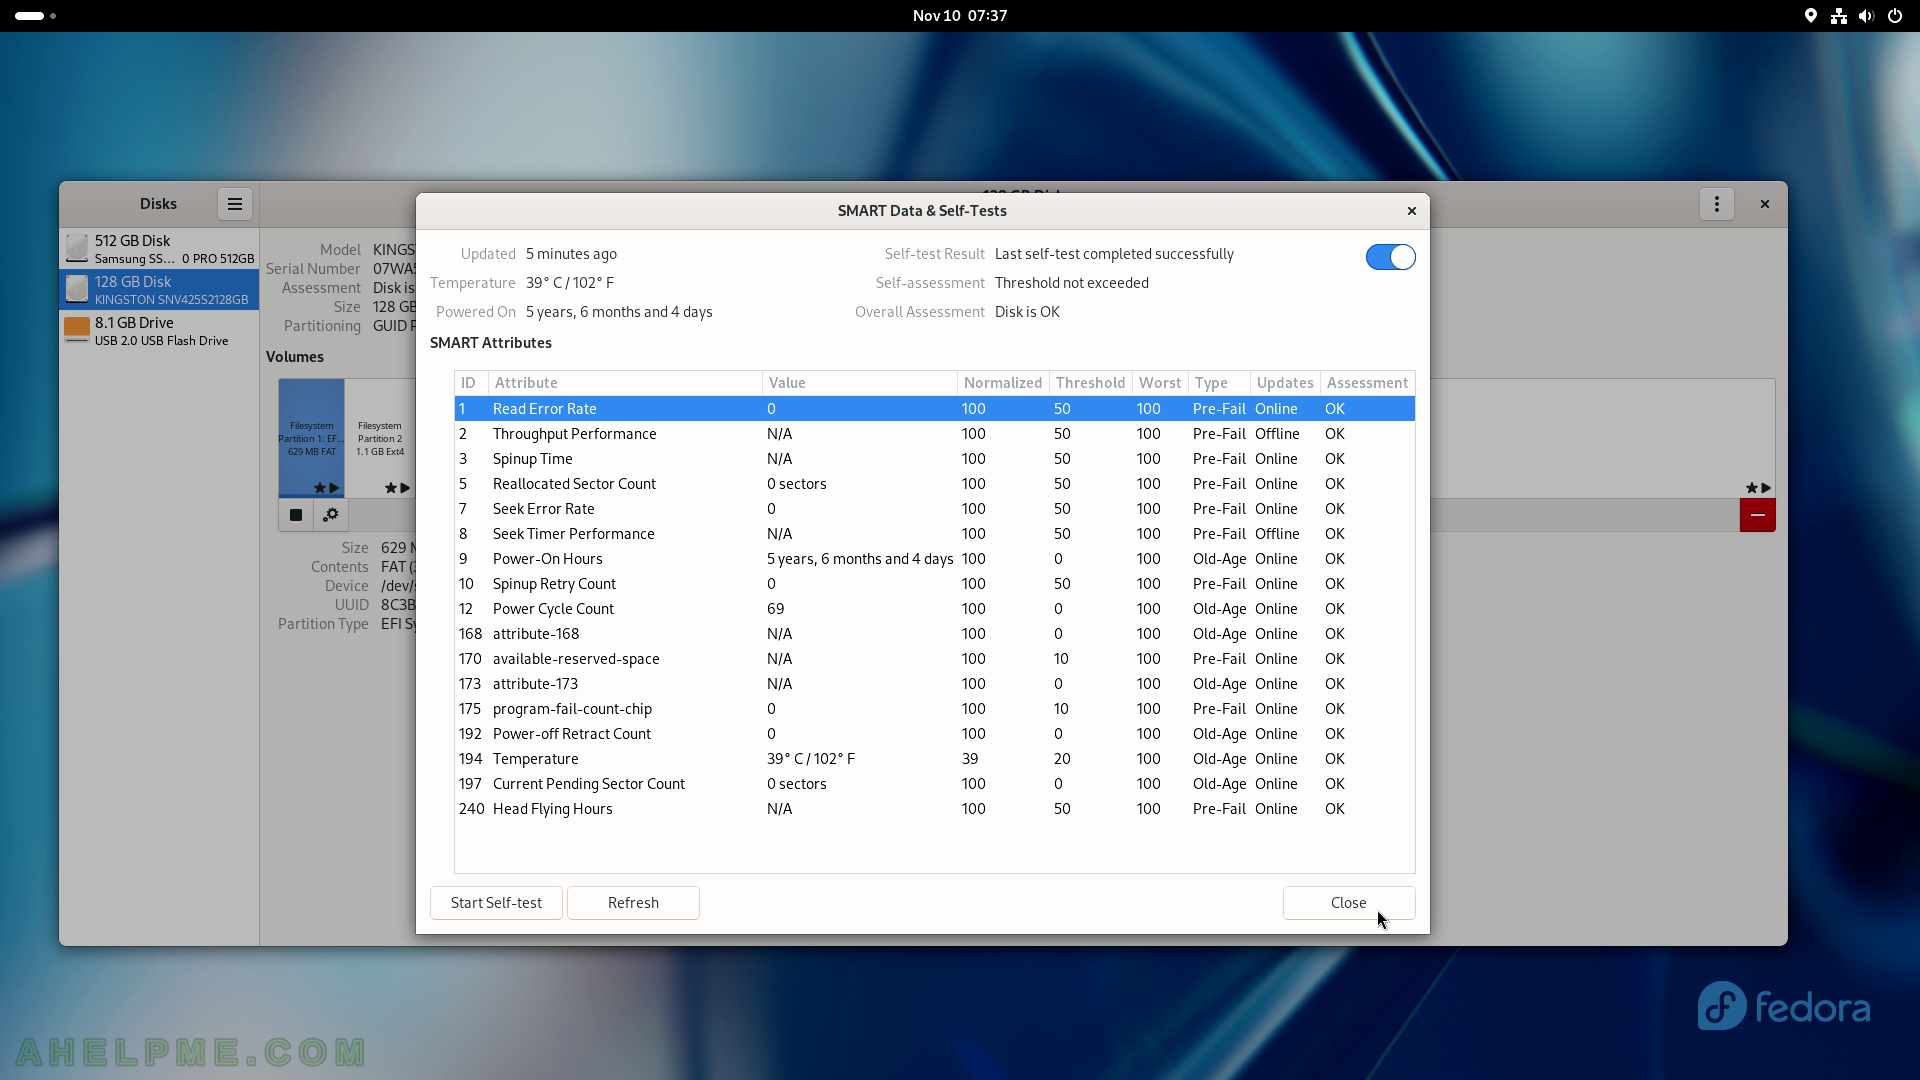The image size is (1920, 1080).
Task: Close the SMART Data dialog with X
Action: (1412, 211)
